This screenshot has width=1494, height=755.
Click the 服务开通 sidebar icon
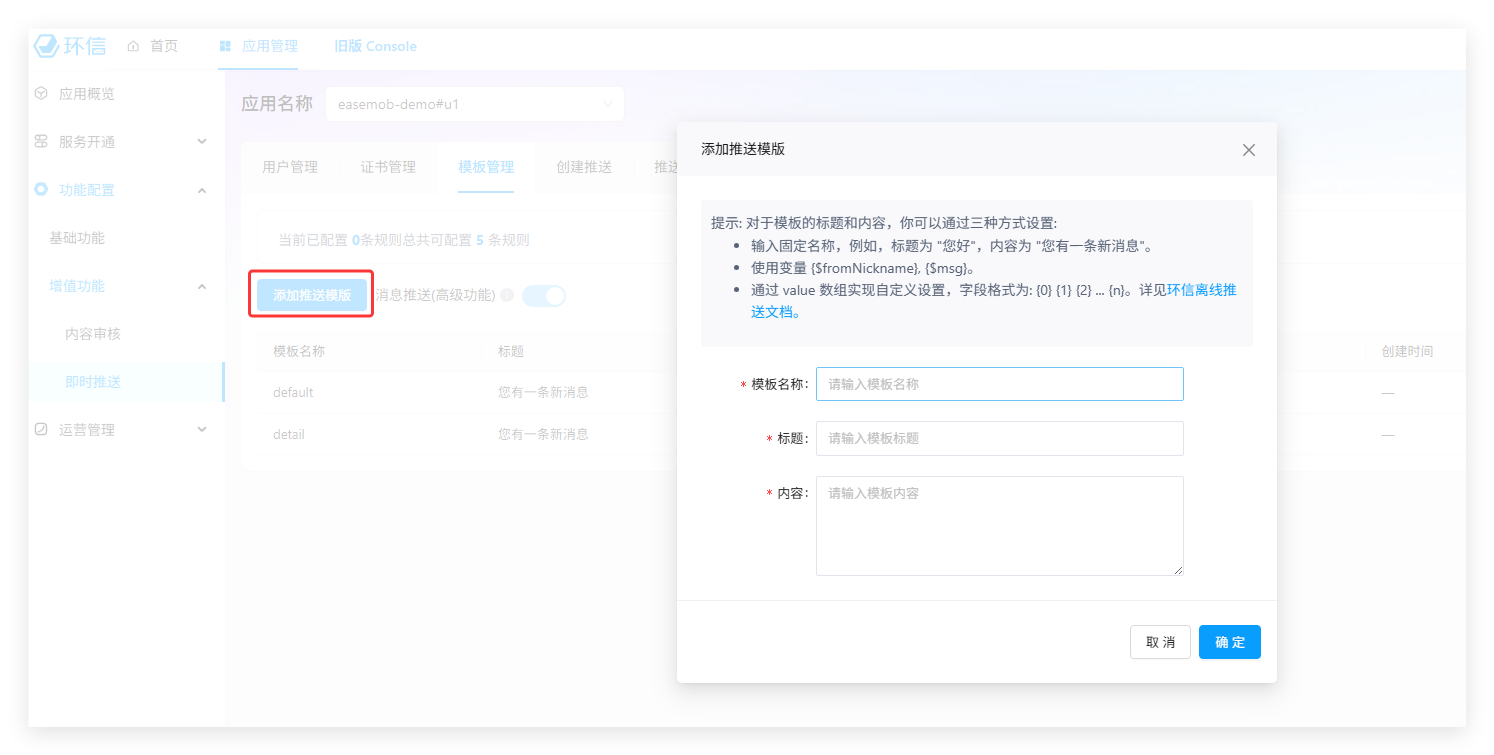click(41, 142)
